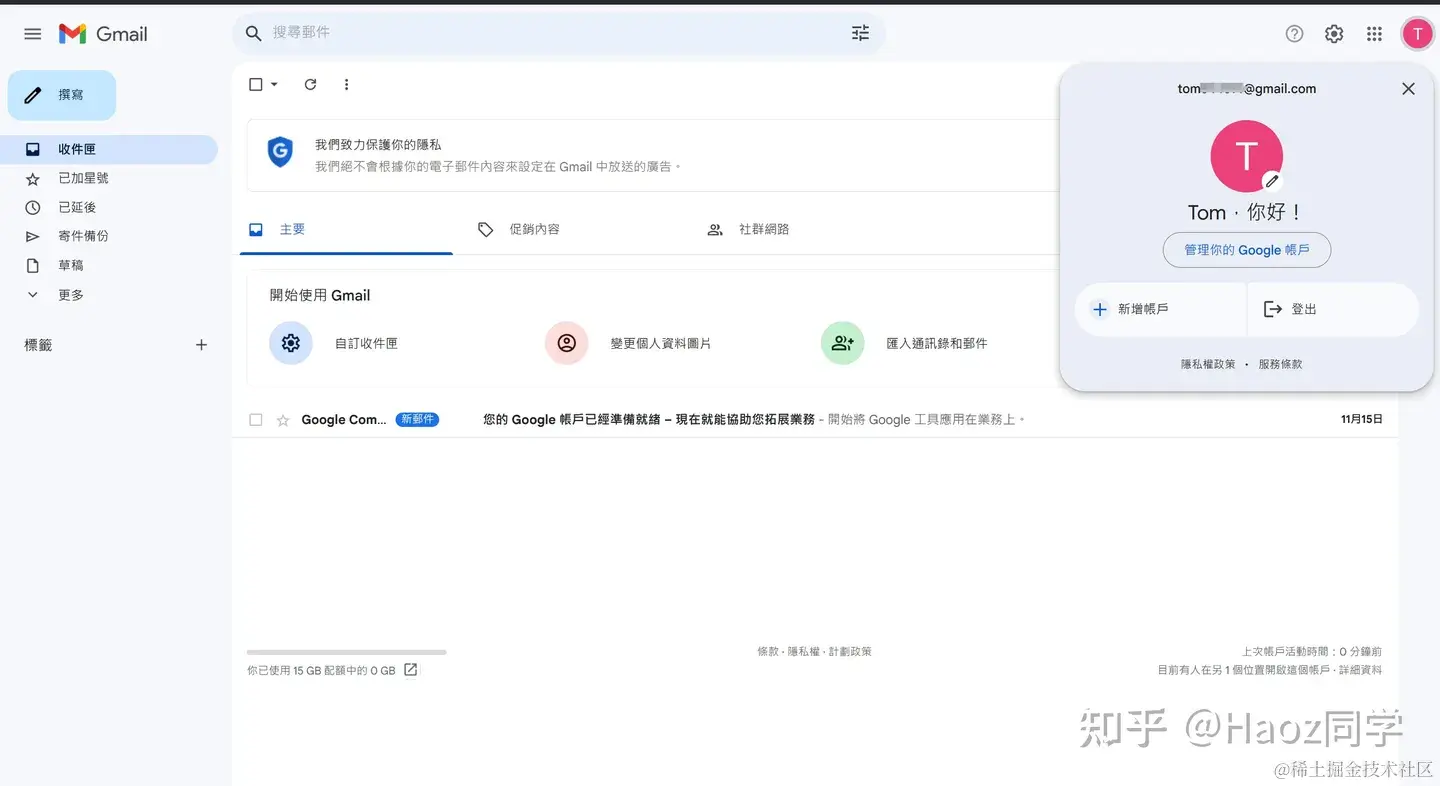Edit profile picture pencil icon
1440x786 pixels.
coord(1272,181)
